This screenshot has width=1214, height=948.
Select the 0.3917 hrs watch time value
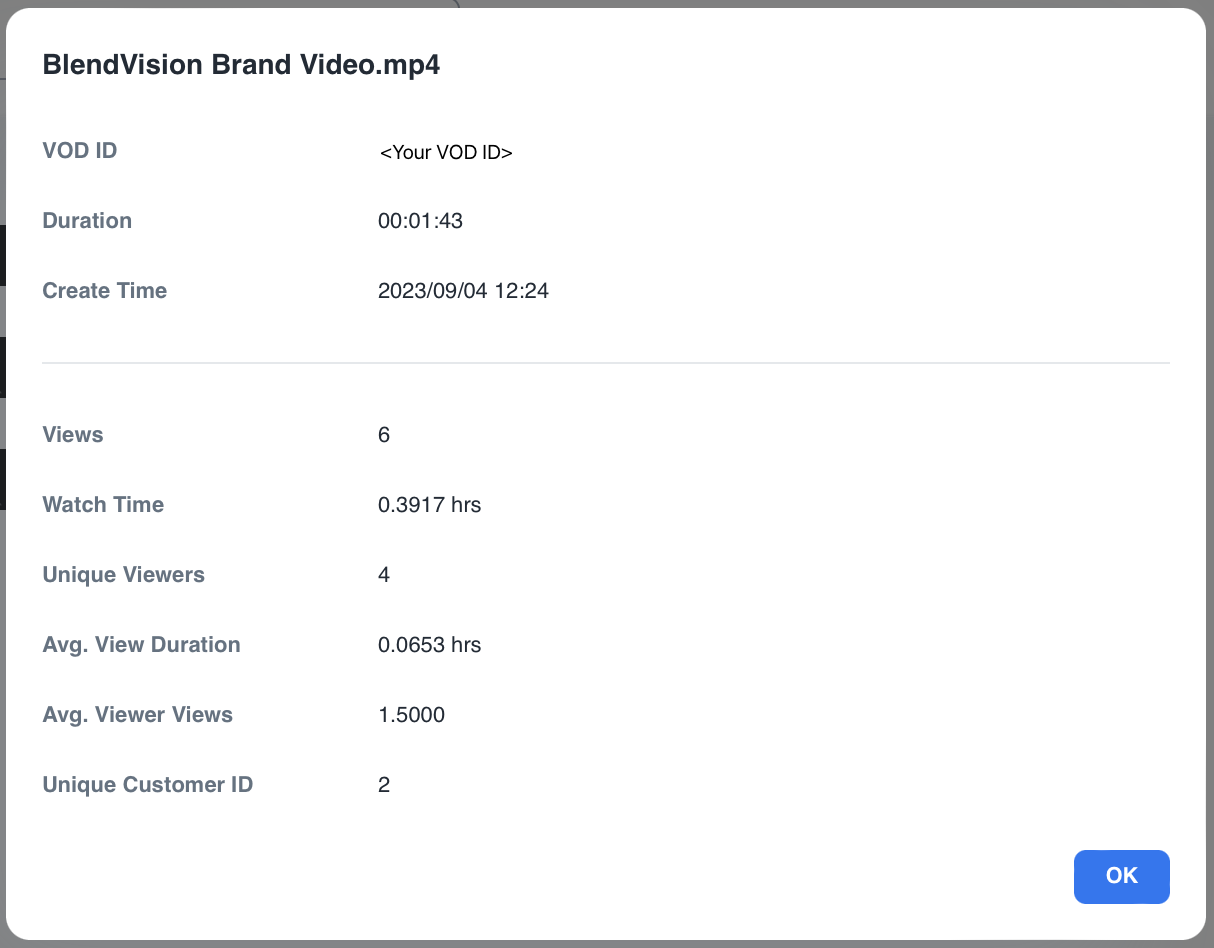[429, 505]
